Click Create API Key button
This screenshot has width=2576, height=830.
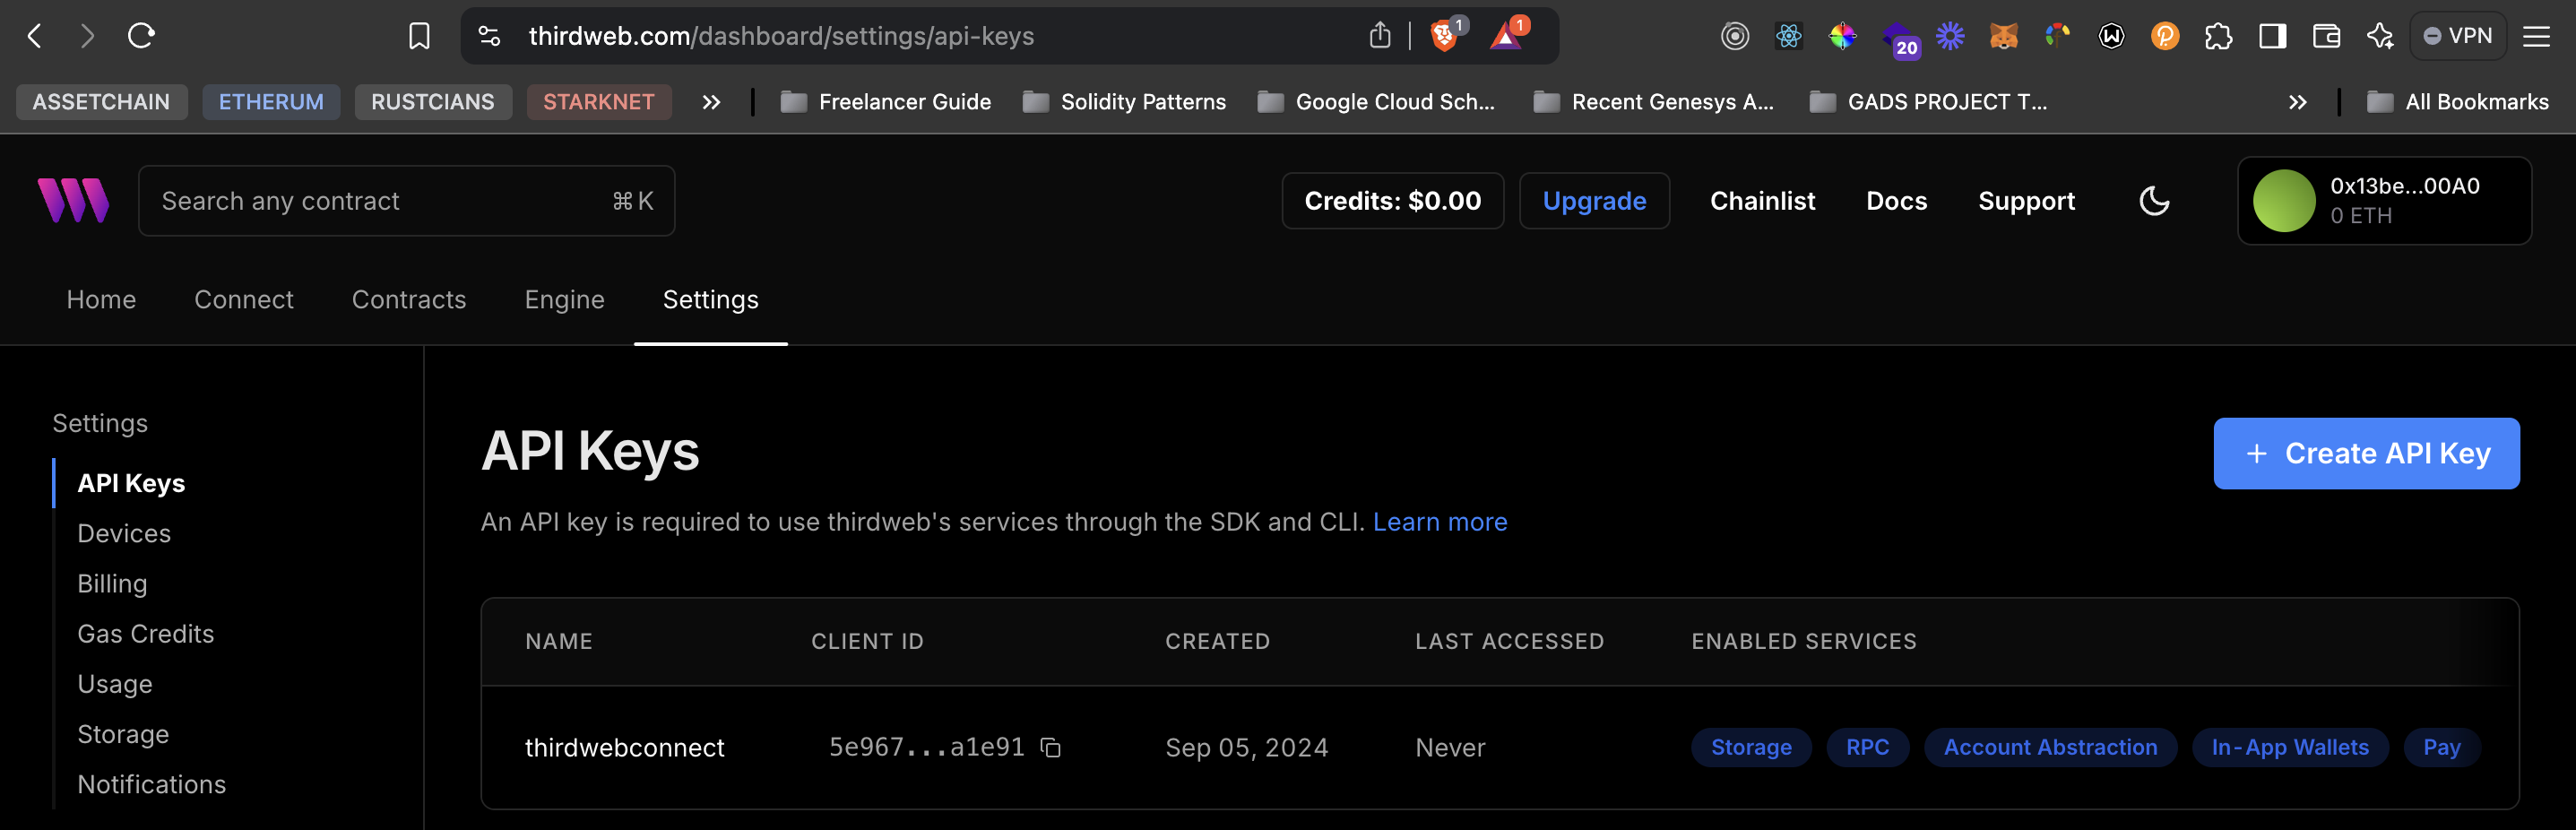[x=2366, y=453]
